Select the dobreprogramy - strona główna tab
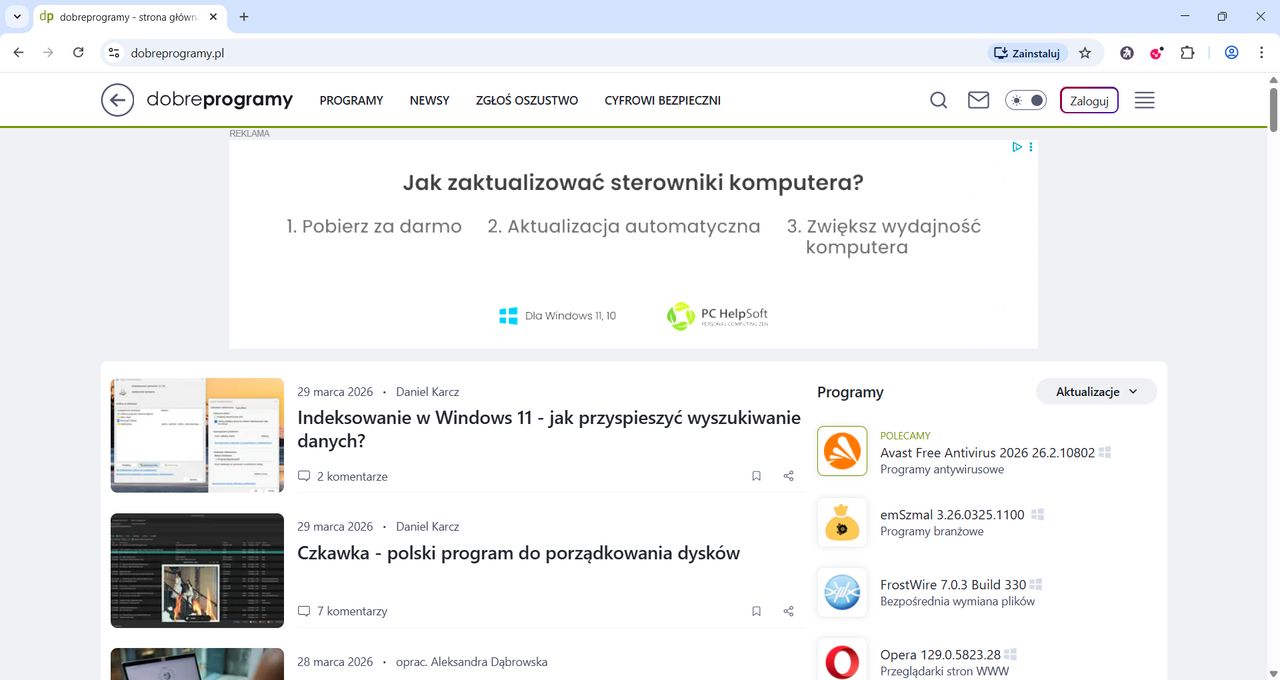 [129, 17]
